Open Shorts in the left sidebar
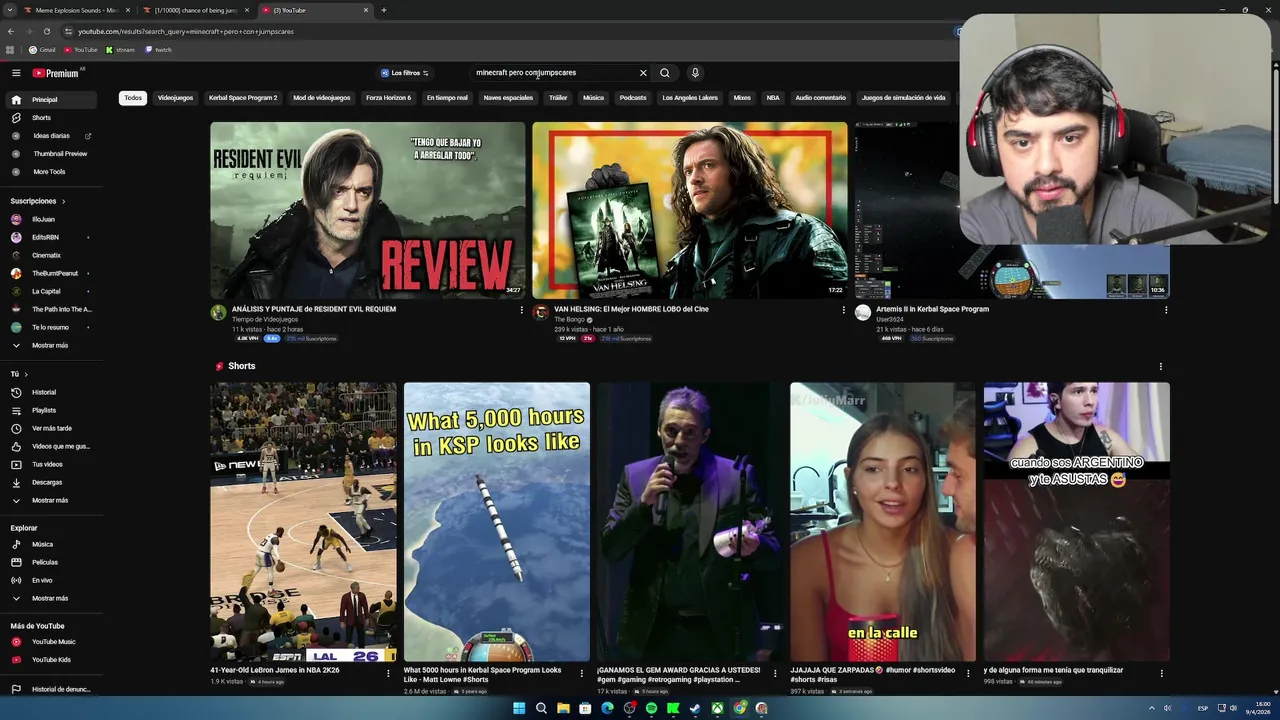Image resolution: width=1280 pixels, height=720 pixels. pos(52,118)
